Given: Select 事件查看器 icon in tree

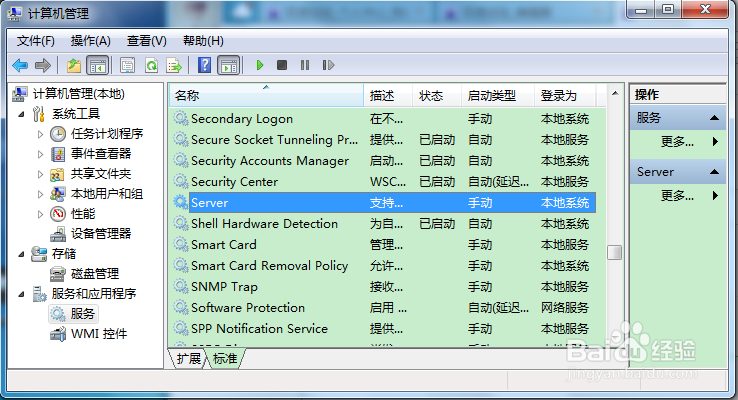Looking at the screenshot, I should [x=58, y=154].
